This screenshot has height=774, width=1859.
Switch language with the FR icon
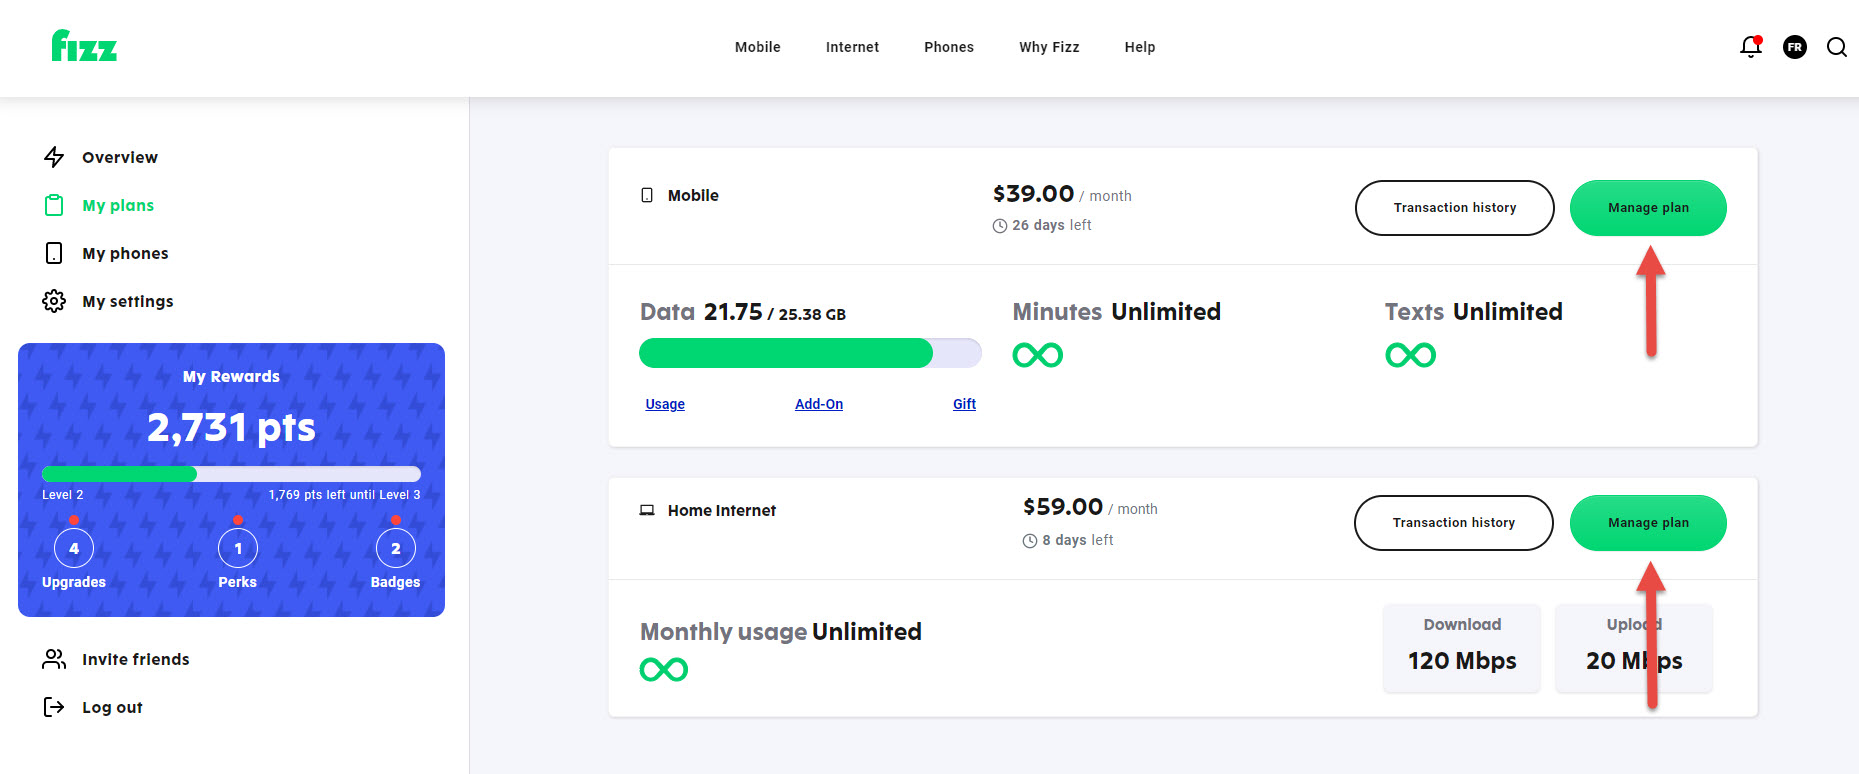tap(1795, 47)
